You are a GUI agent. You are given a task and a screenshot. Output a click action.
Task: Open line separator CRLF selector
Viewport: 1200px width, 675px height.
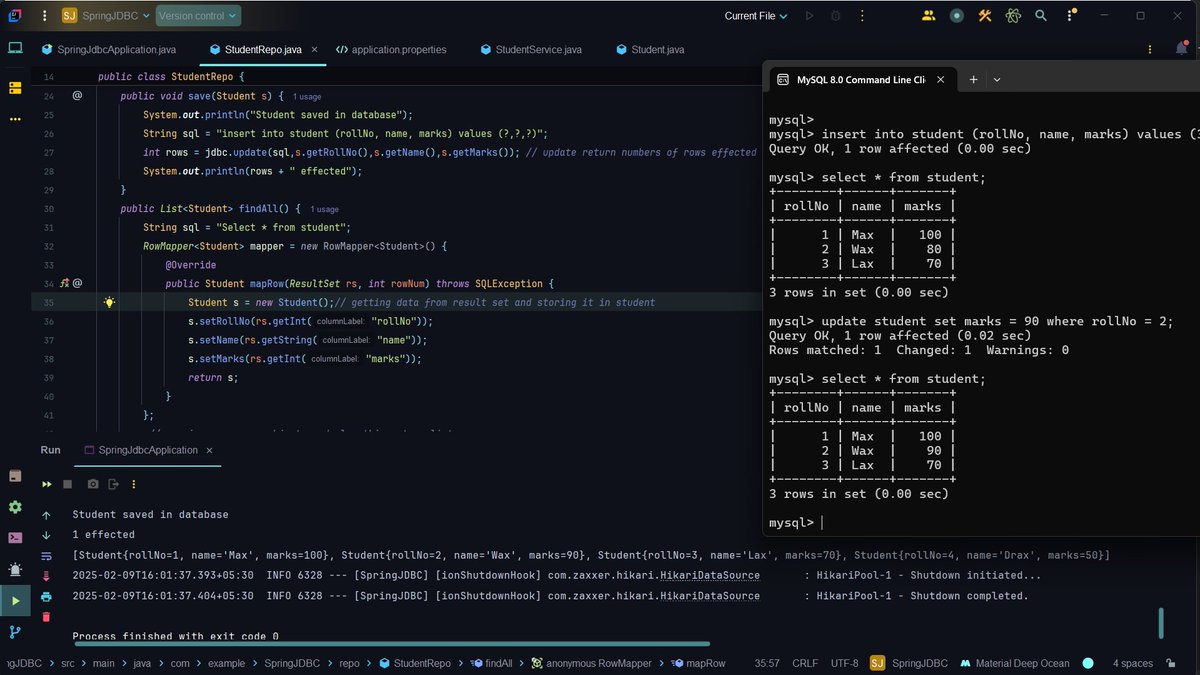(x=805, y=663)
